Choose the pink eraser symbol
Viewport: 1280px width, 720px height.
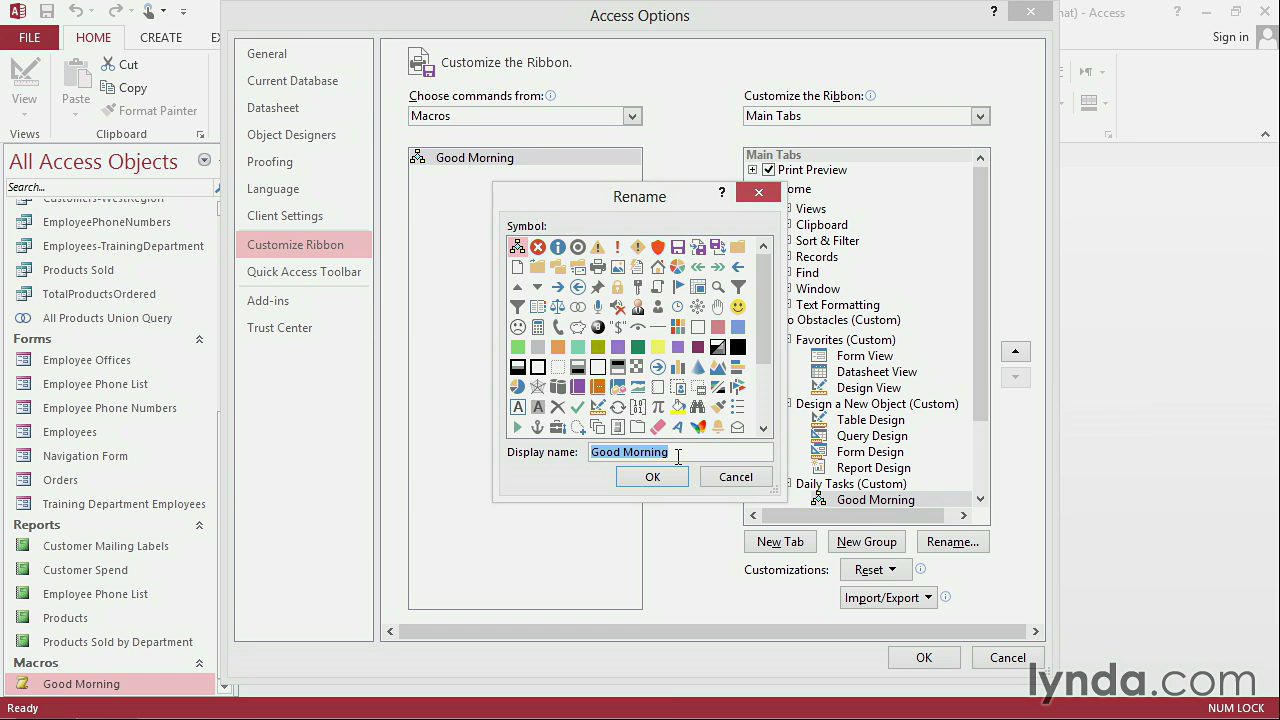click(x=658, y=427)
